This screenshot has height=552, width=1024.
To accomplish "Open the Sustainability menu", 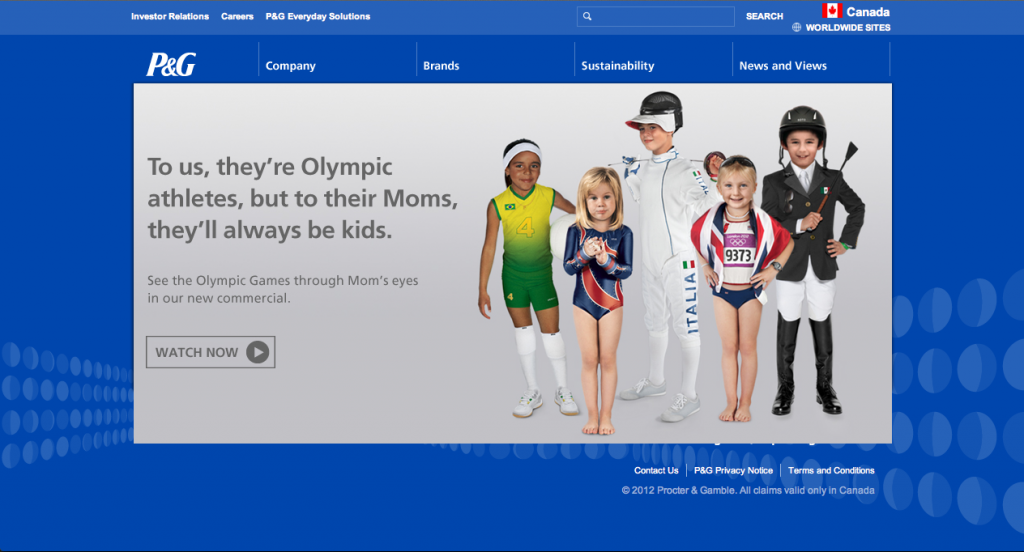I will [618, 65].
